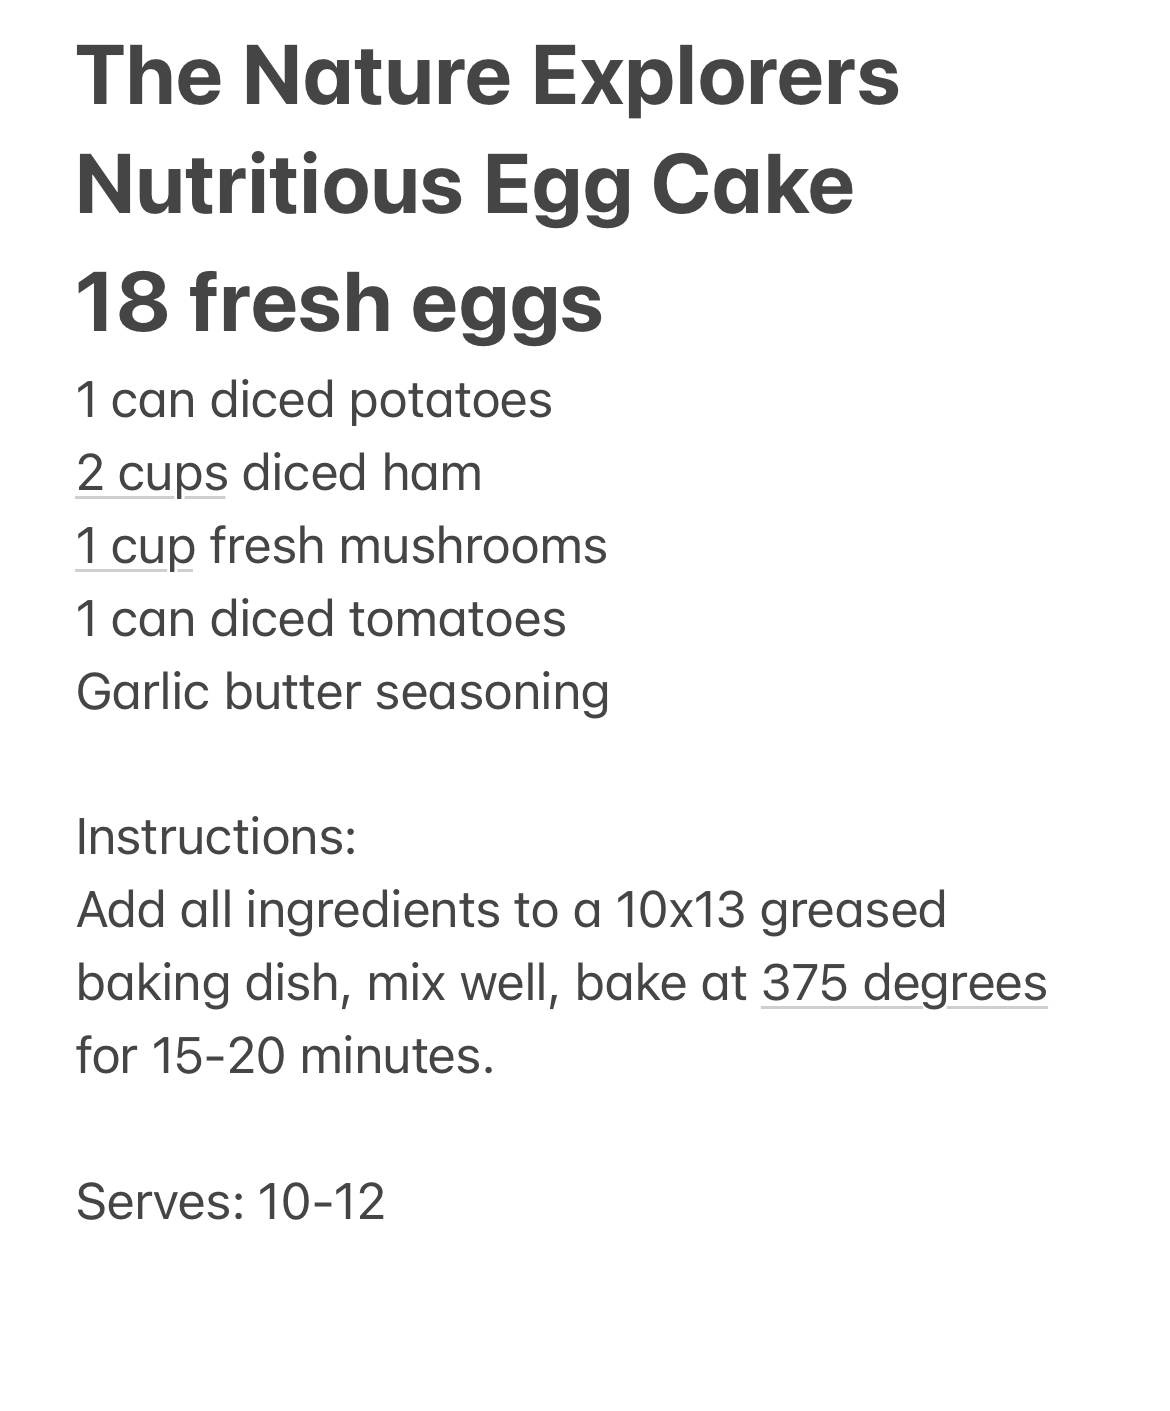Click the "1 can diced potatoes" line

click(x=314, y=400)
